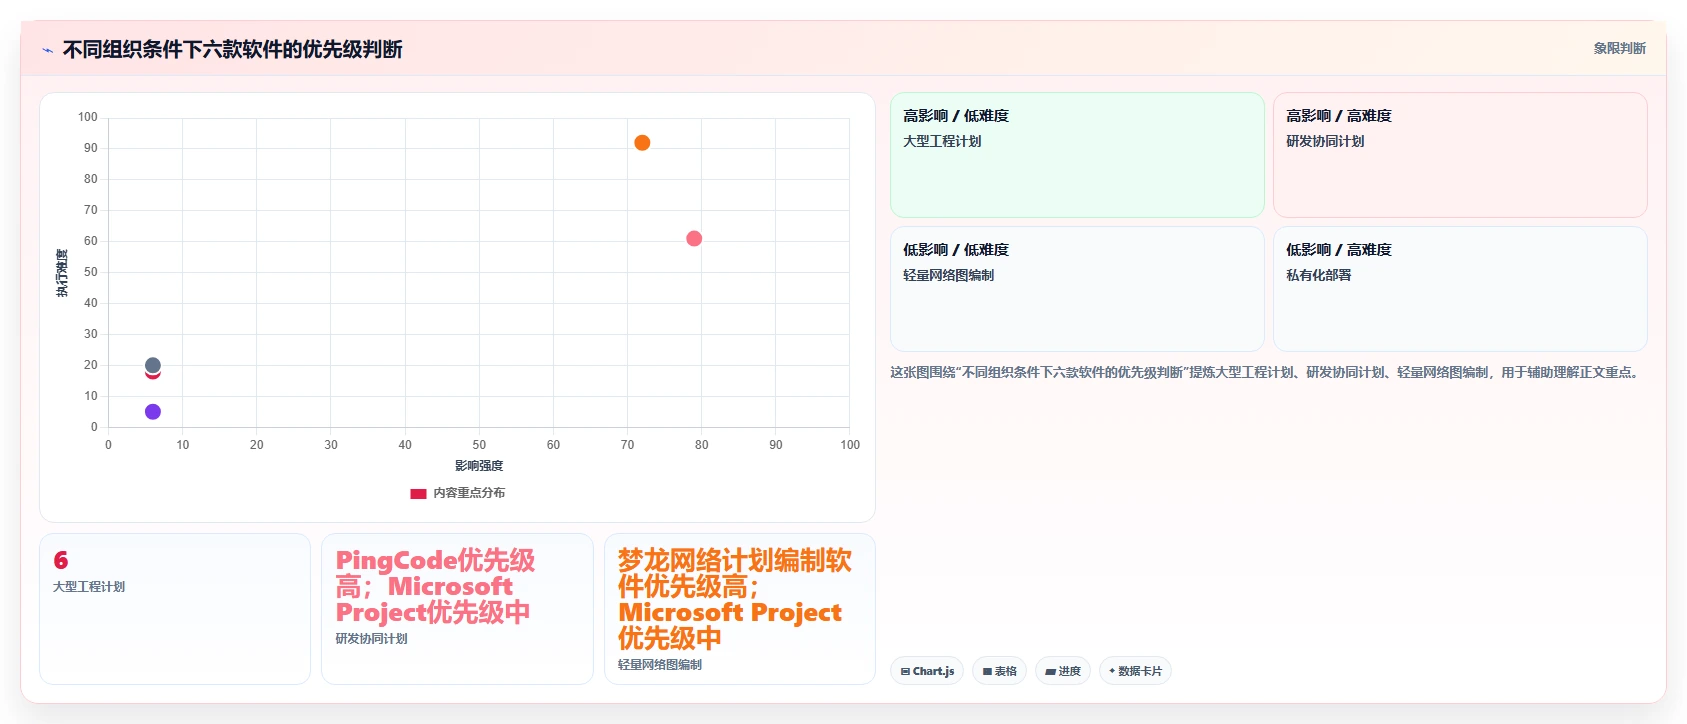
Task: Click the star icon in the 数据卡片 tag
Action: (x=1112, y=671)
